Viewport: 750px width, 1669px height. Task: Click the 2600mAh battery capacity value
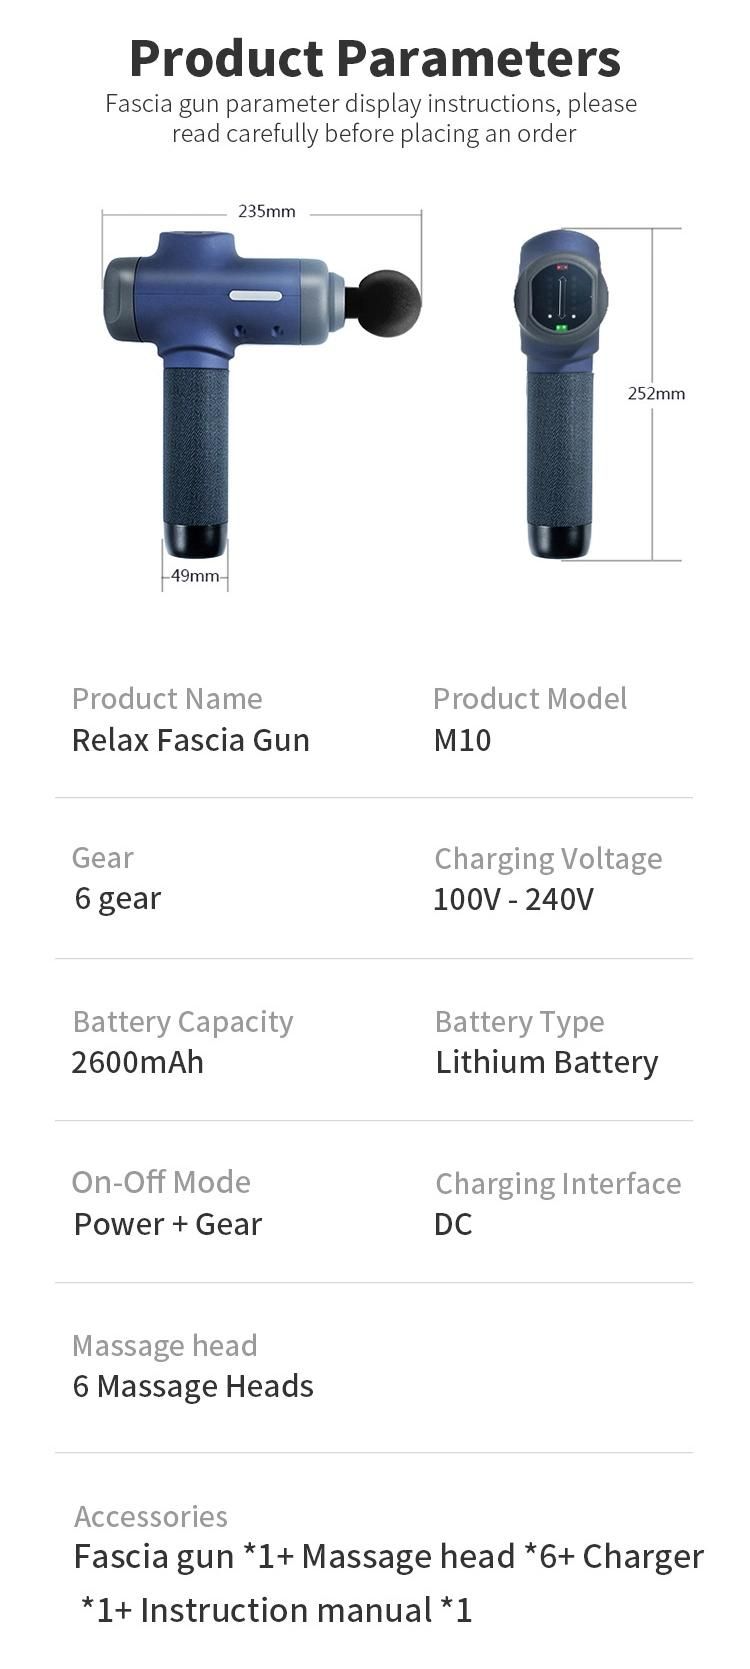(138, 1062)
